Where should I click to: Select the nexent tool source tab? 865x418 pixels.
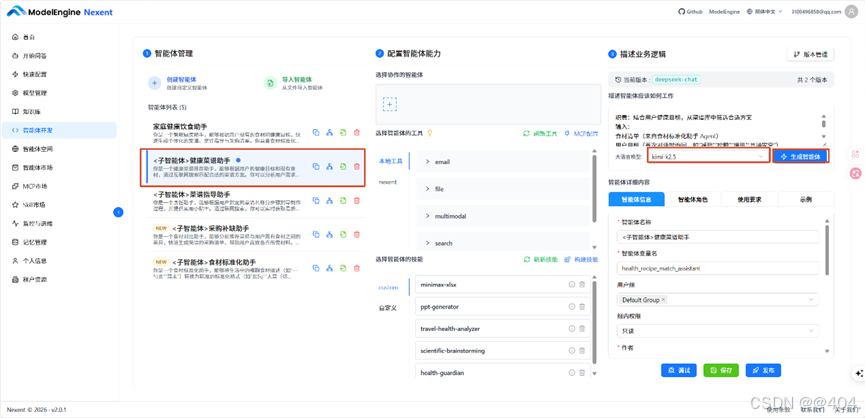(387, 182)
